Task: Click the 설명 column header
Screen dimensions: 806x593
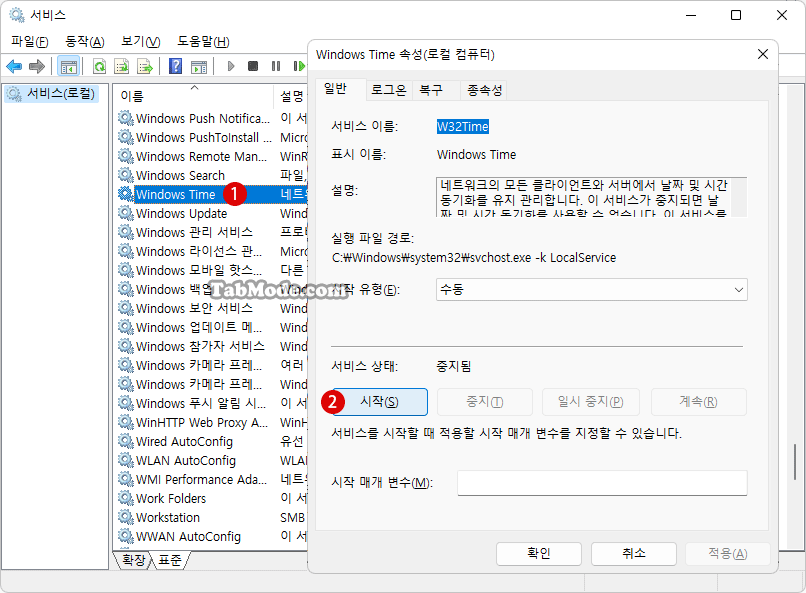Action: (x=291, y=95)
